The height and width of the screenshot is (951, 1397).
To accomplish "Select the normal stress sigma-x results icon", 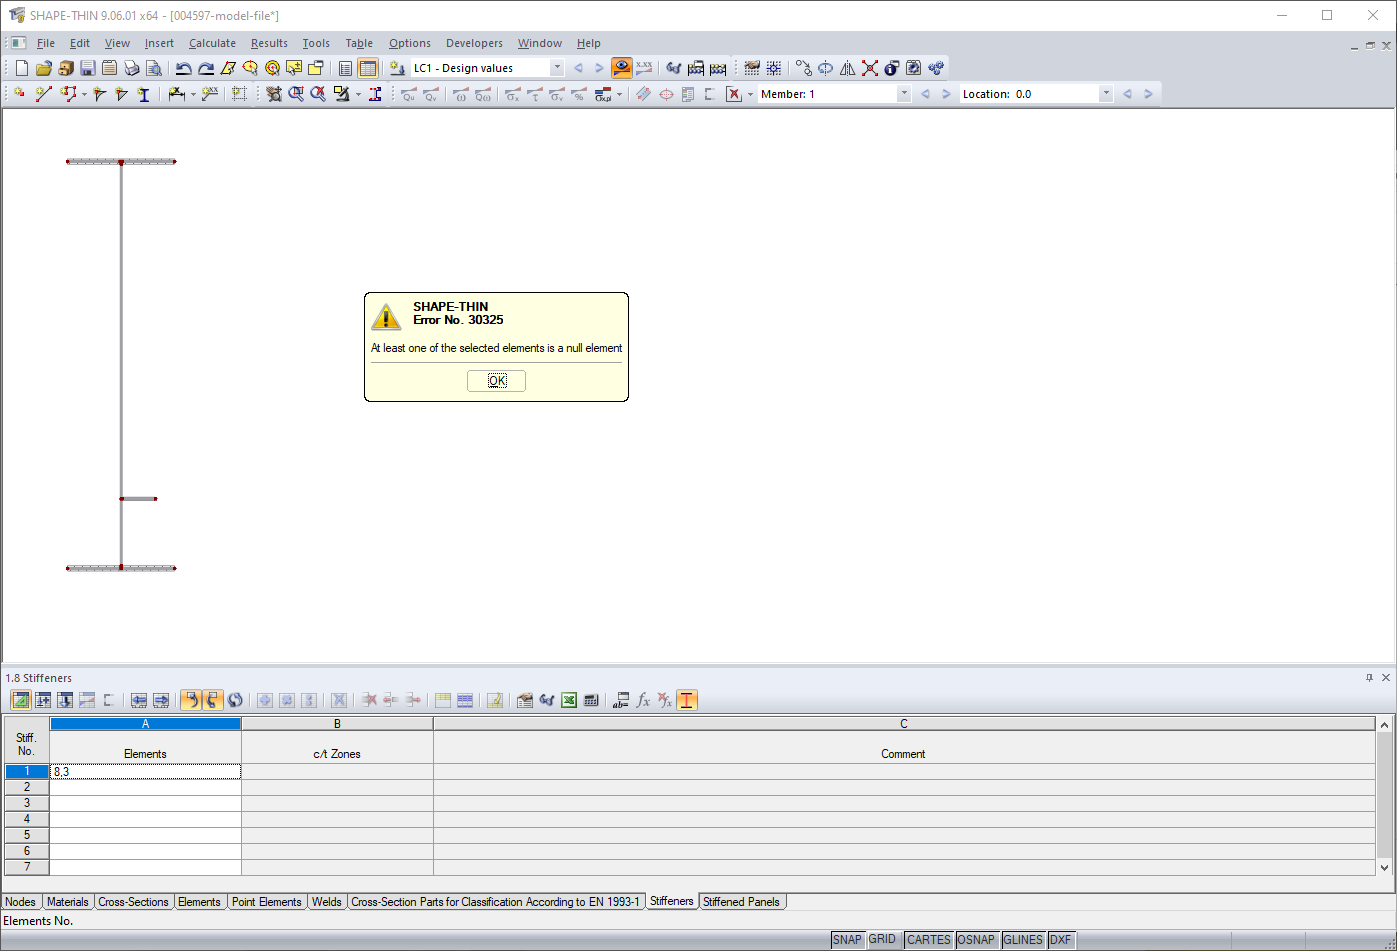I will (512, 93).
